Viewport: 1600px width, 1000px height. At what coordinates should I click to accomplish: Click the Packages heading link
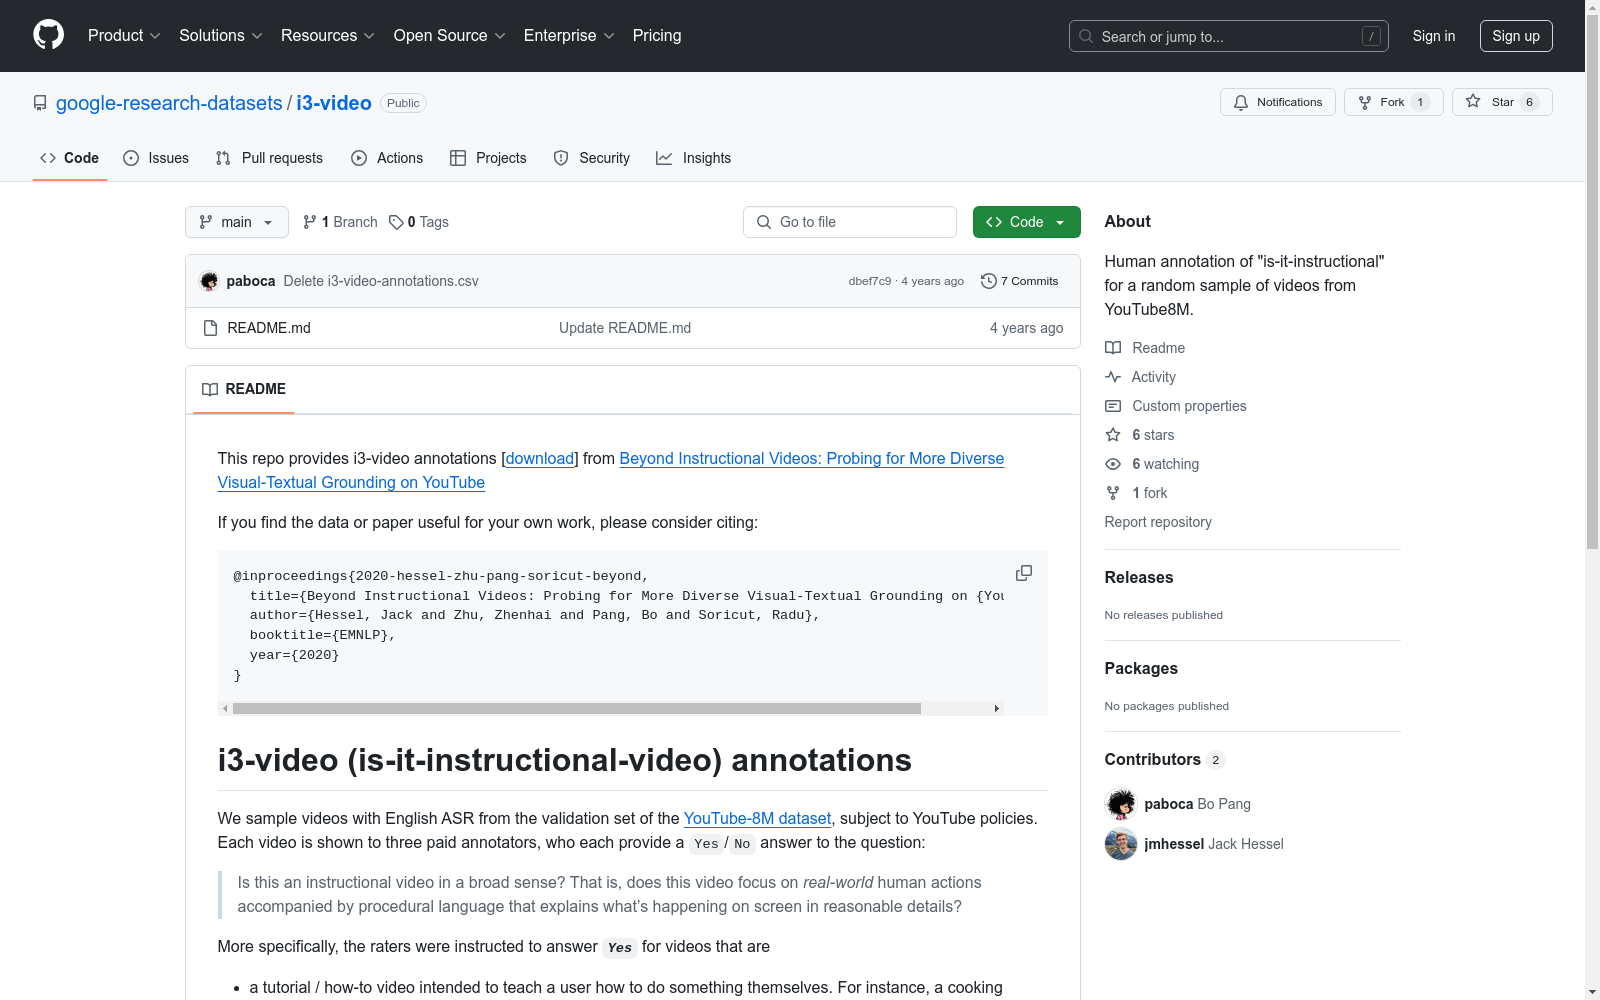point(1141,668)
